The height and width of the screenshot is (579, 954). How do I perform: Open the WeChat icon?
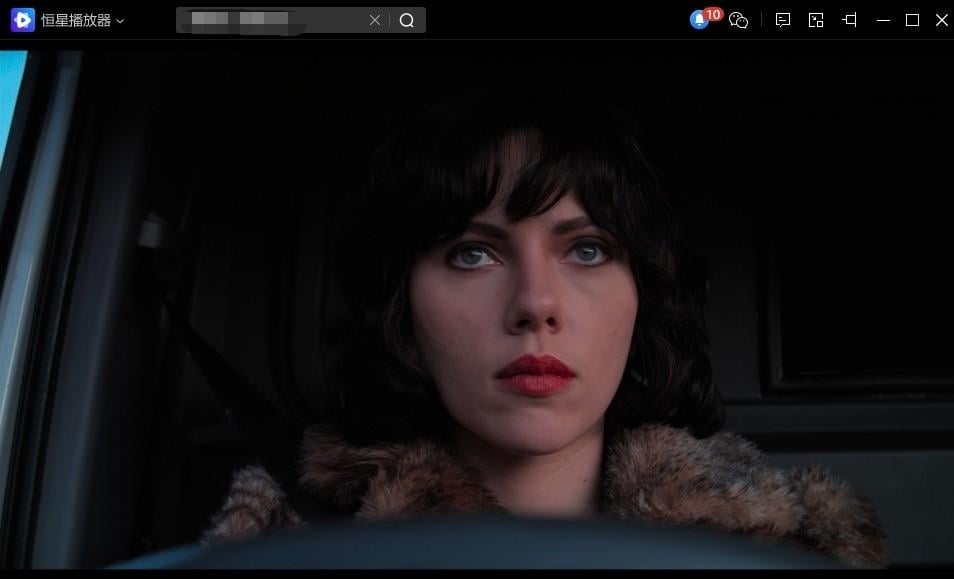[x=738, y=21]
